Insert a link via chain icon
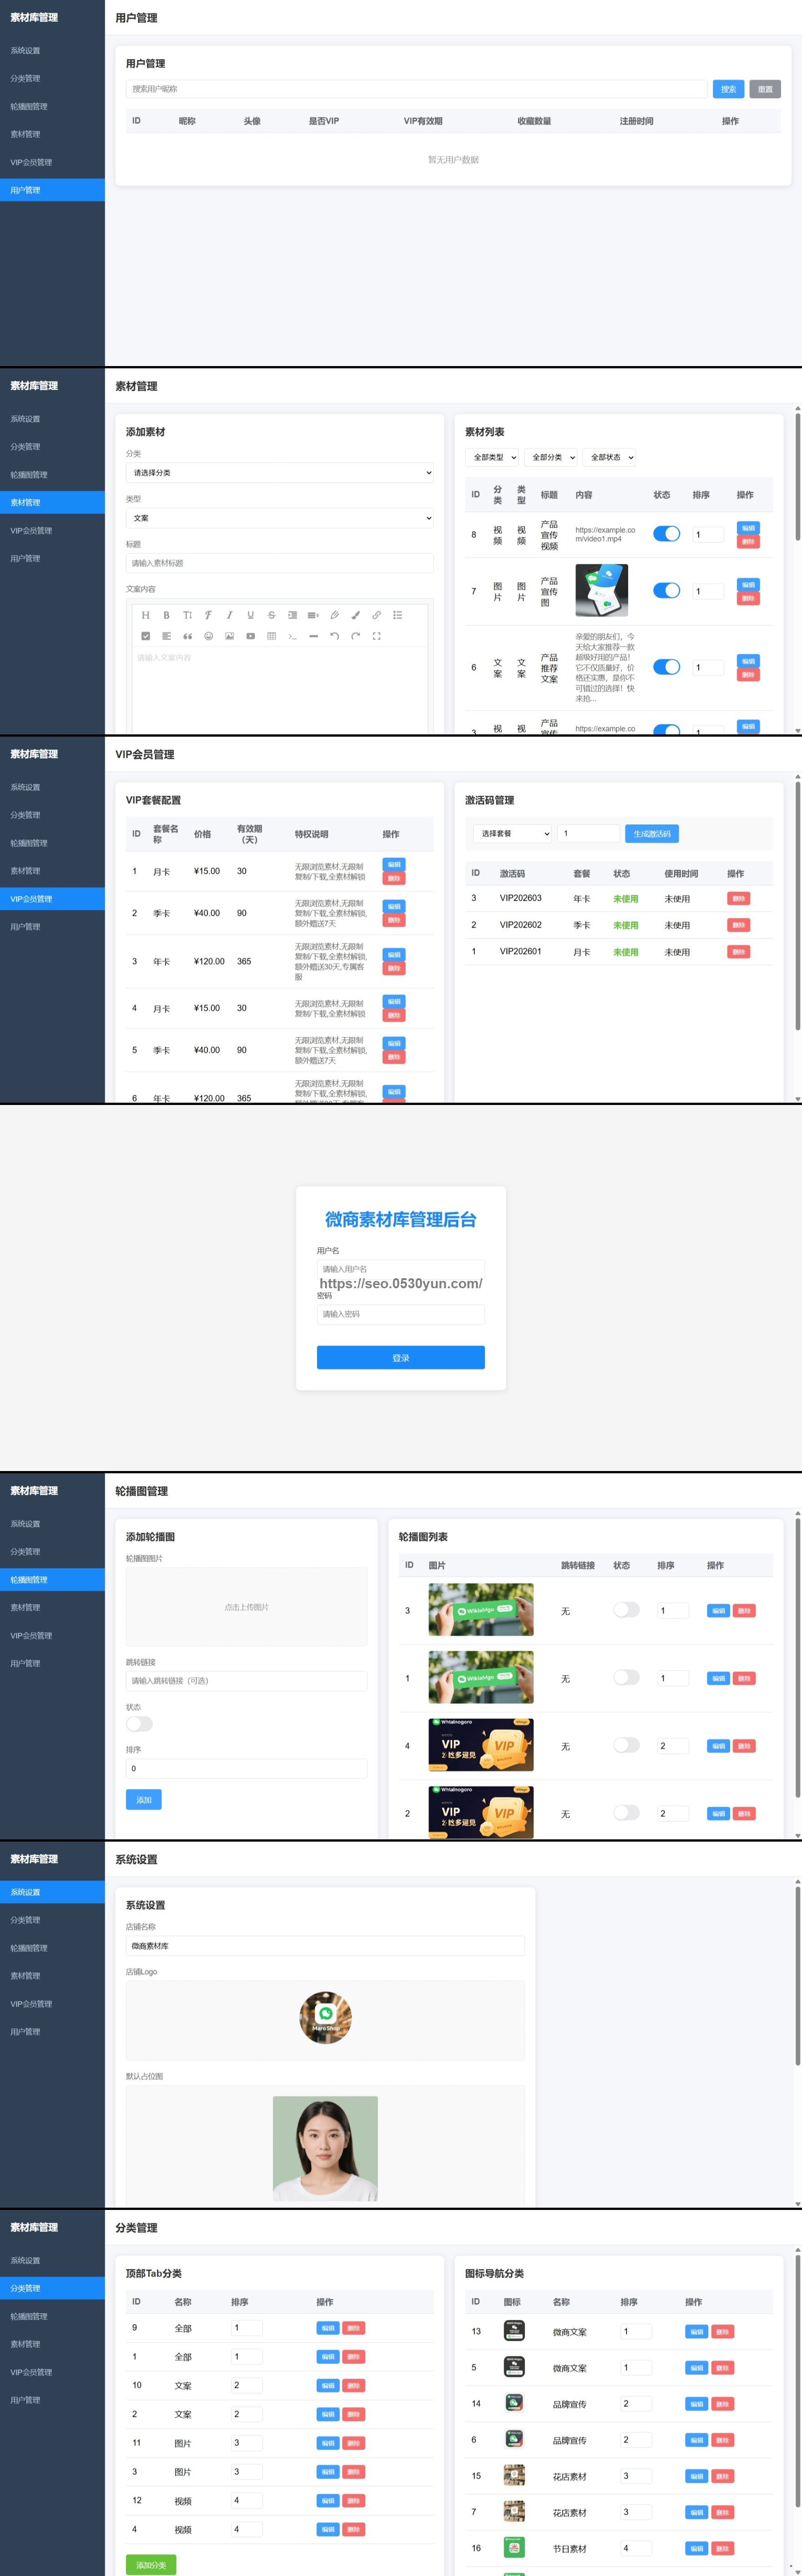The width and height of the screenshot is (802, 2576). [x=376, y=615]
